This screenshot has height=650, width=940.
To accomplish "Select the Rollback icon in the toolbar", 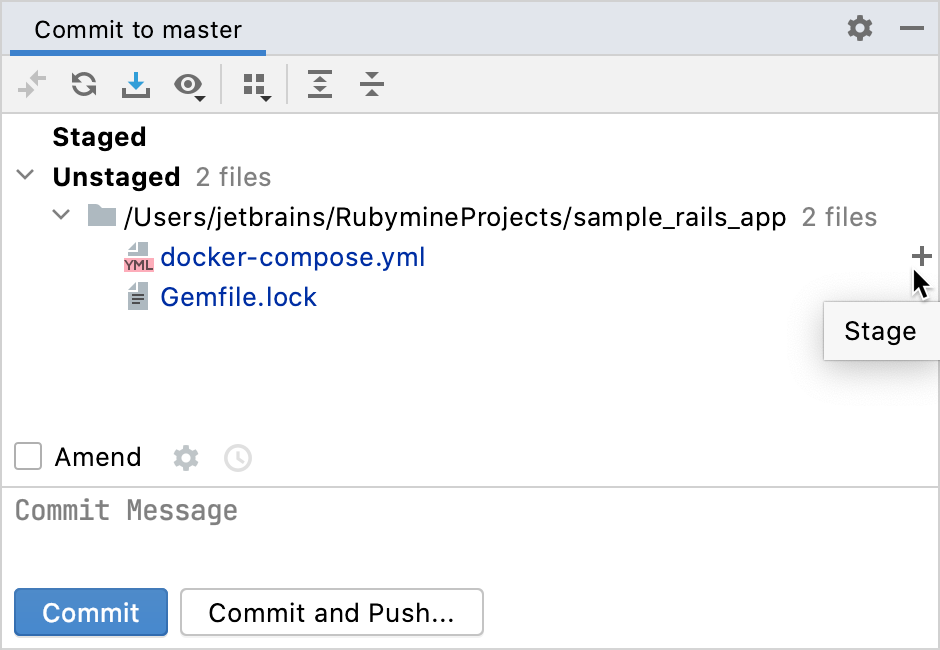I will click(x=31, y=85).
